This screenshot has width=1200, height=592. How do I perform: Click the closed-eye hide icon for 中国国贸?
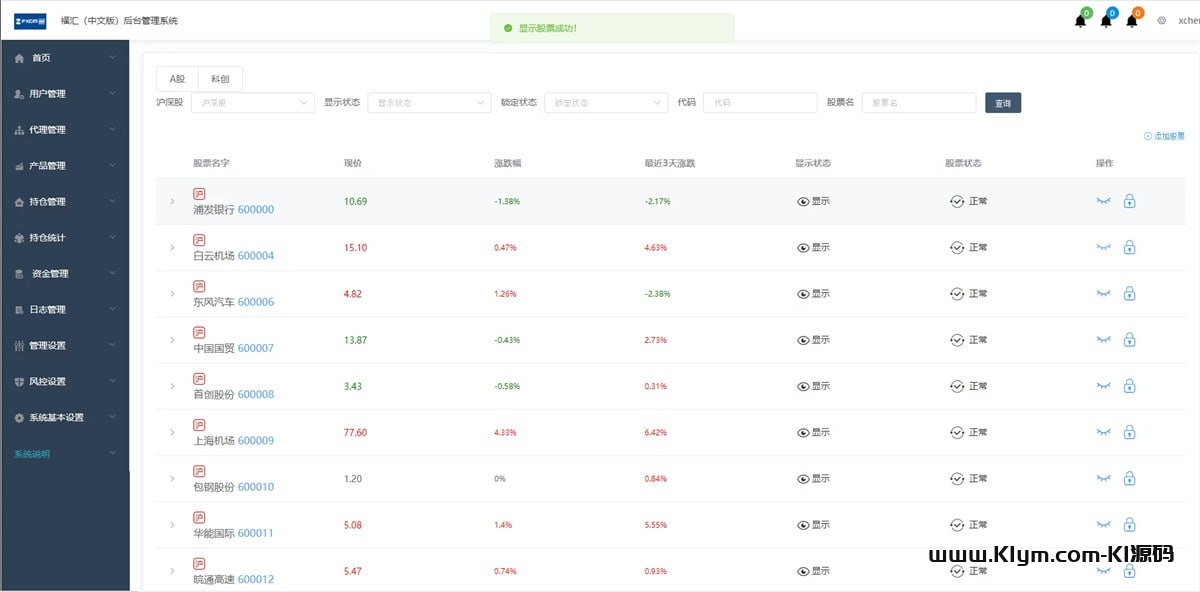click(1104, 340)
